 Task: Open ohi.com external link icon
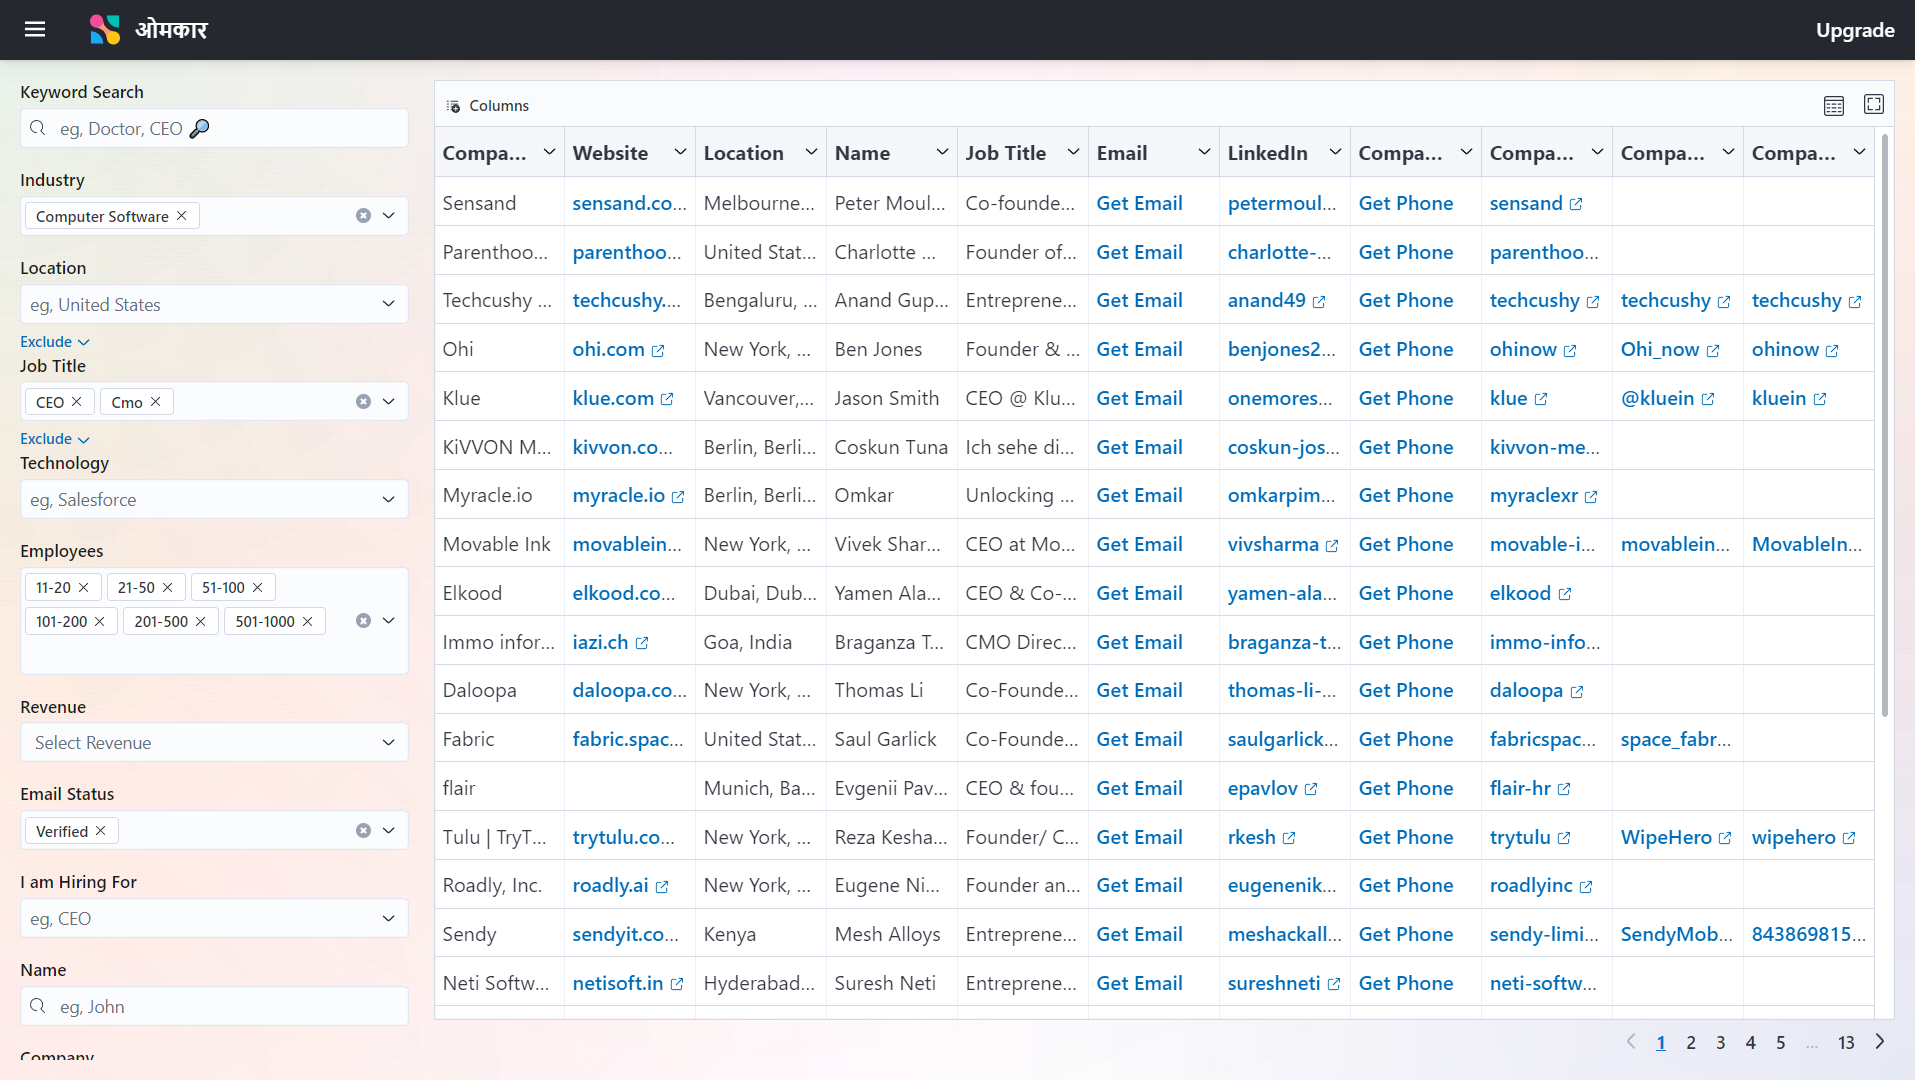(658, 351)
